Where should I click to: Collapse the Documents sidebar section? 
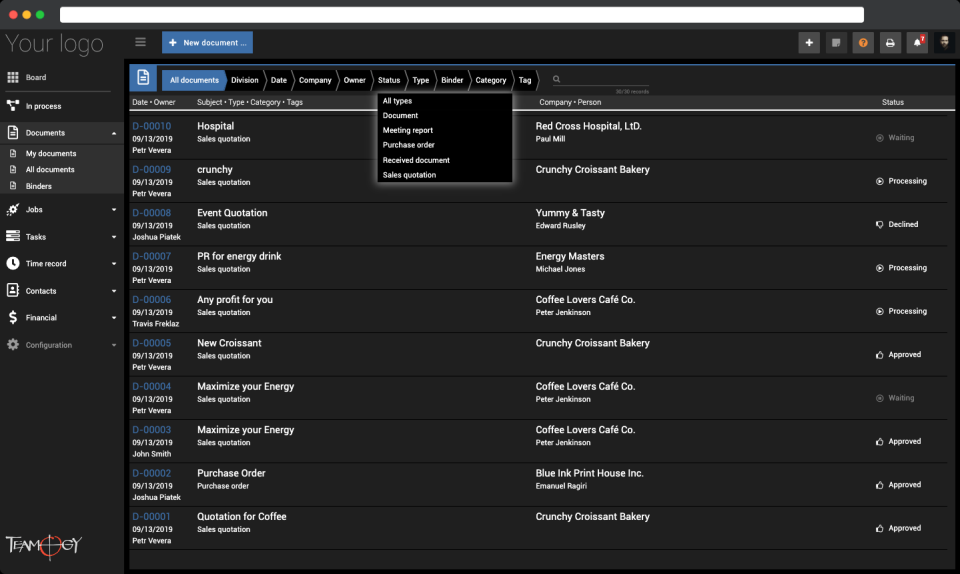pyautogui.click(x=114, y=133)
